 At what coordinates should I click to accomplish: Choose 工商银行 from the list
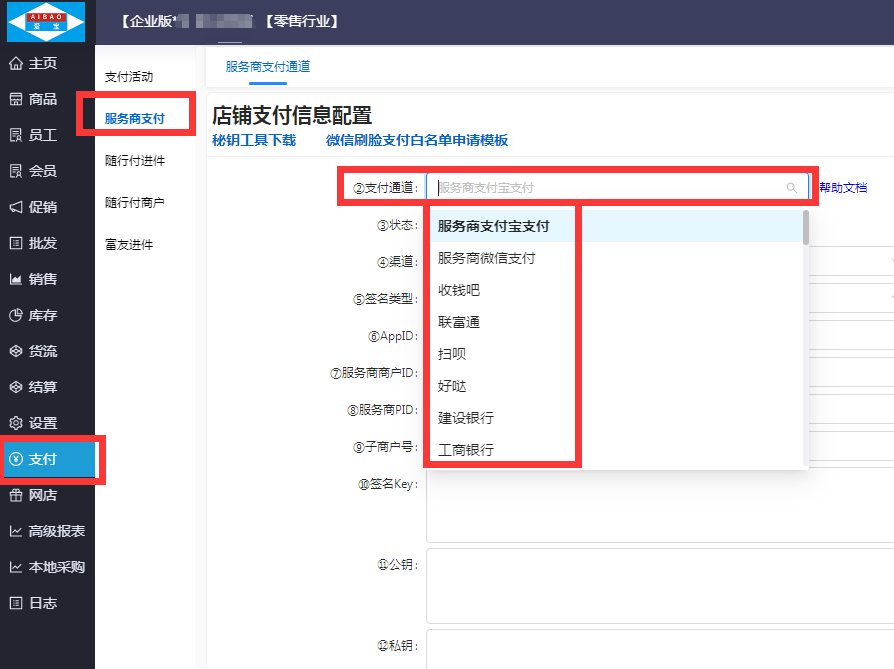coord(617,449)
